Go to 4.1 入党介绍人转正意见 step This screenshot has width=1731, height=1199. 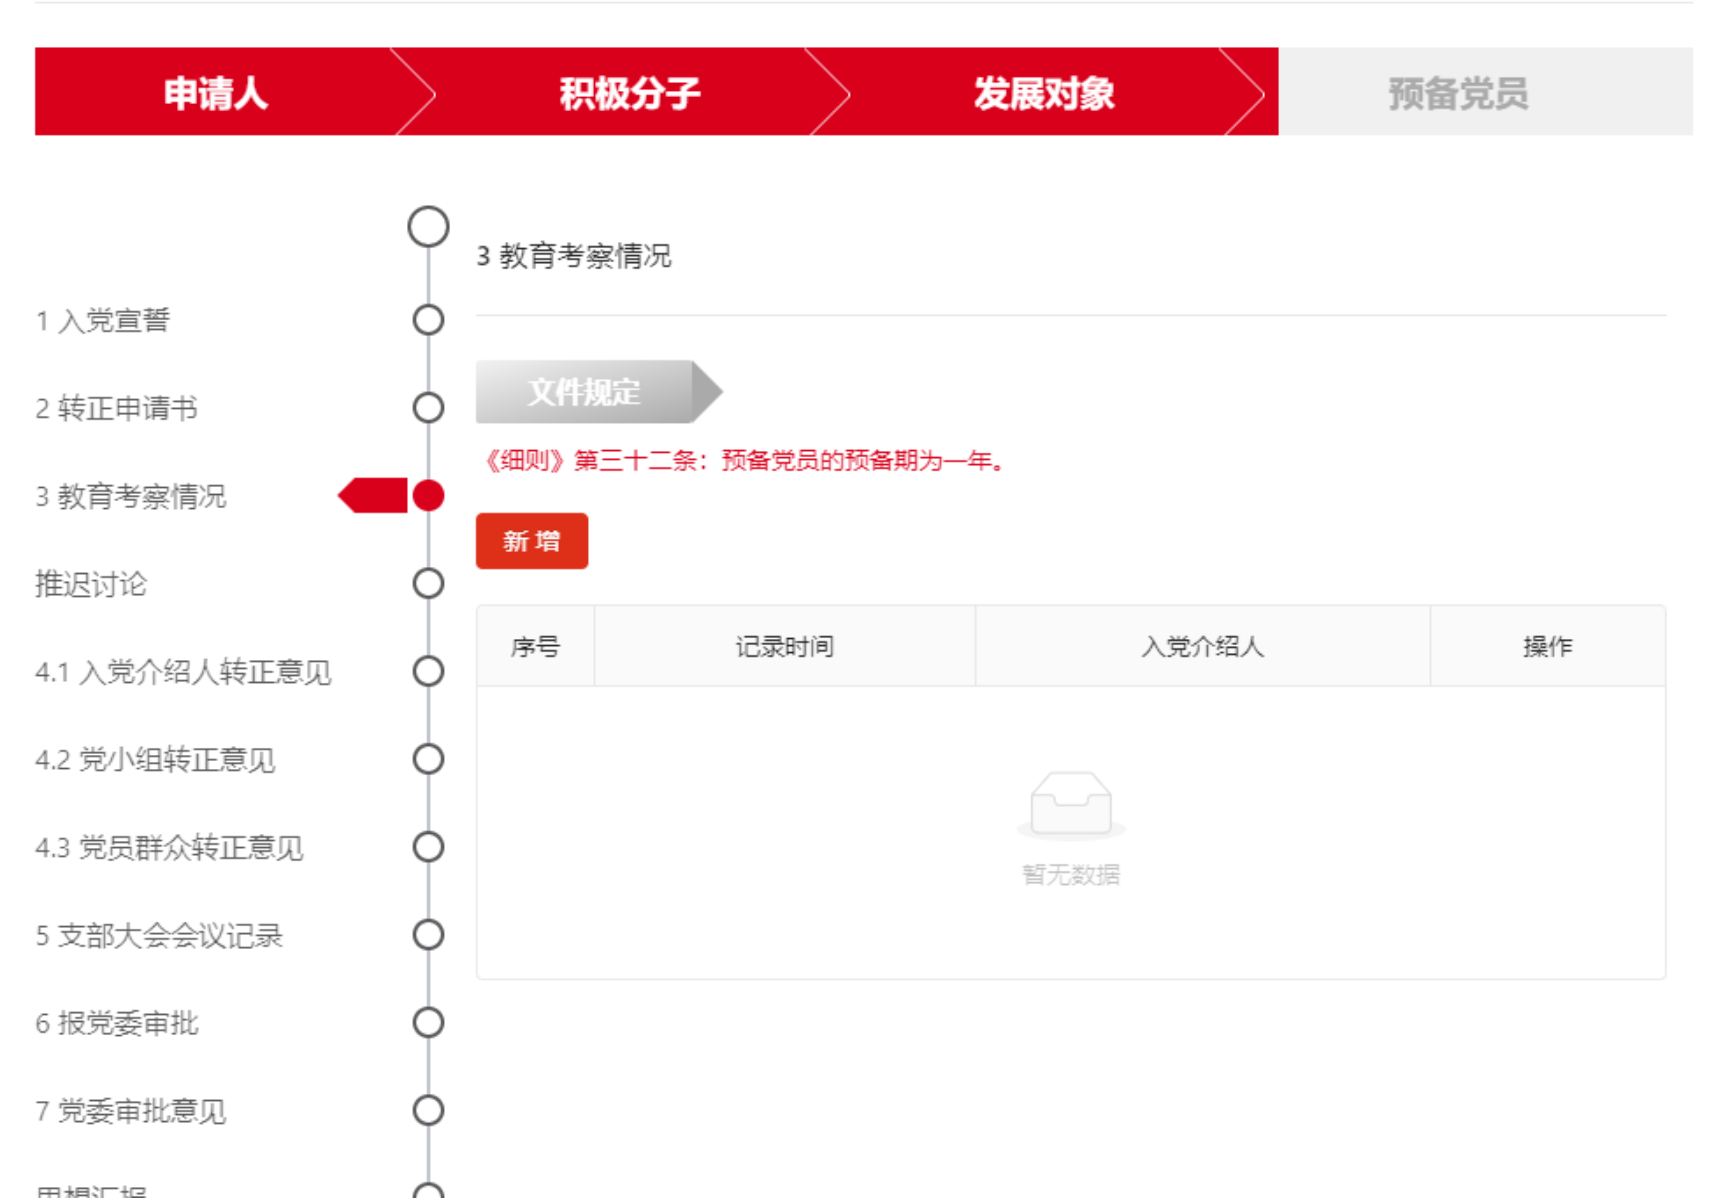coord(183,672)
